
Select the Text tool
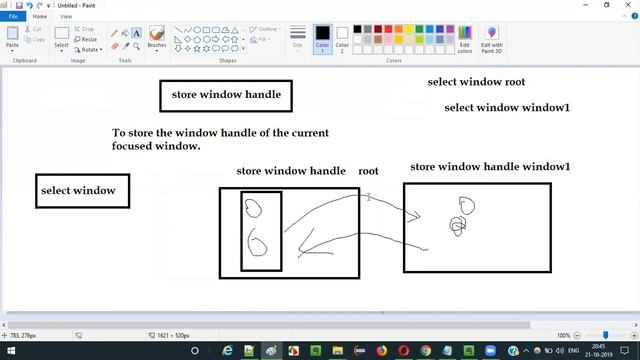click(x=136, y=33)
